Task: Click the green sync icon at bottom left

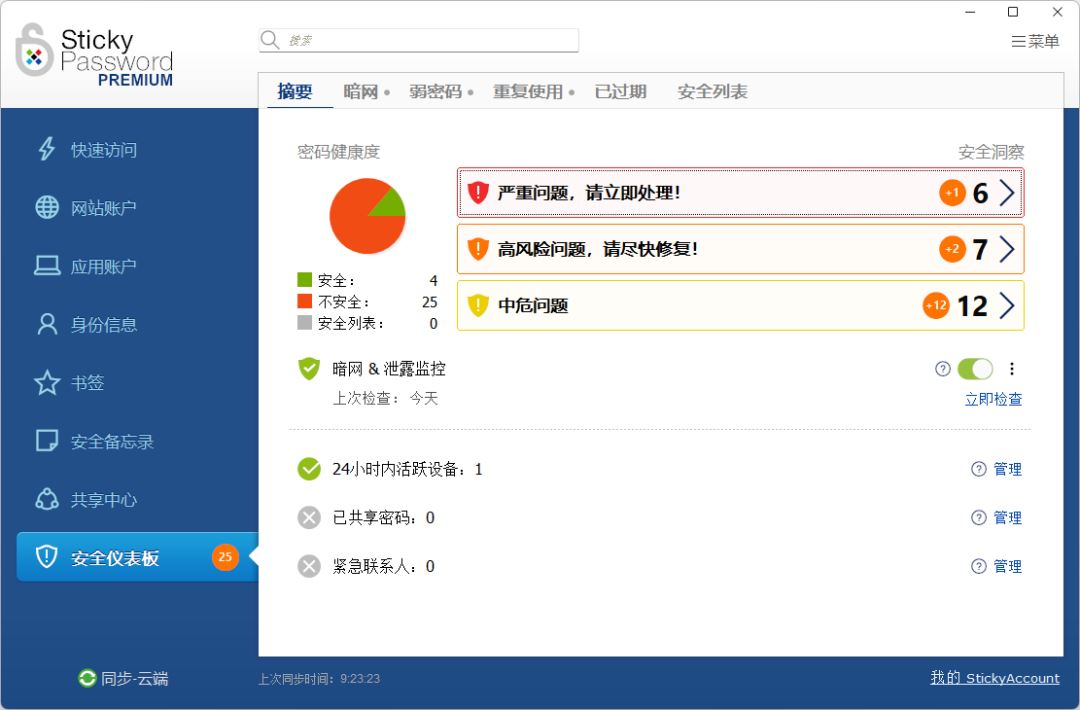Action: 87,678
